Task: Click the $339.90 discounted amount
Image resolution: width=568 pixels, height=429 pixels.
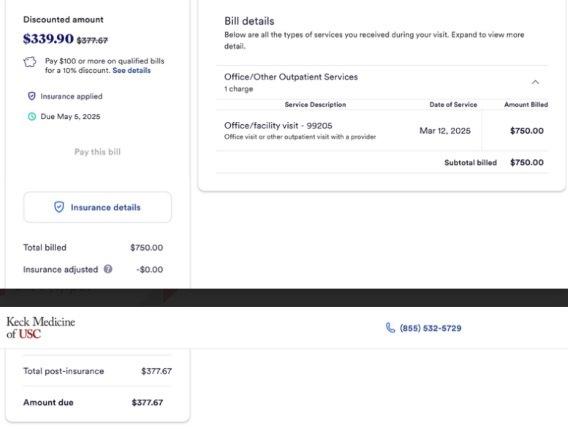Action: (48, 38)
